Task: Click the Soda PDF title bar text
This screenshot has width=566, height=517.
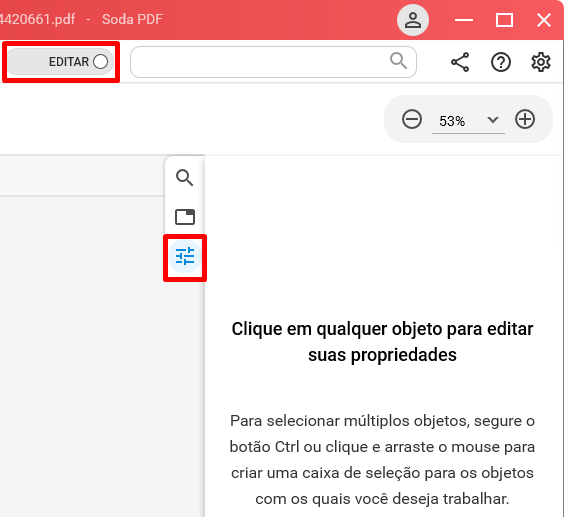Action: [x=132, y=19]
